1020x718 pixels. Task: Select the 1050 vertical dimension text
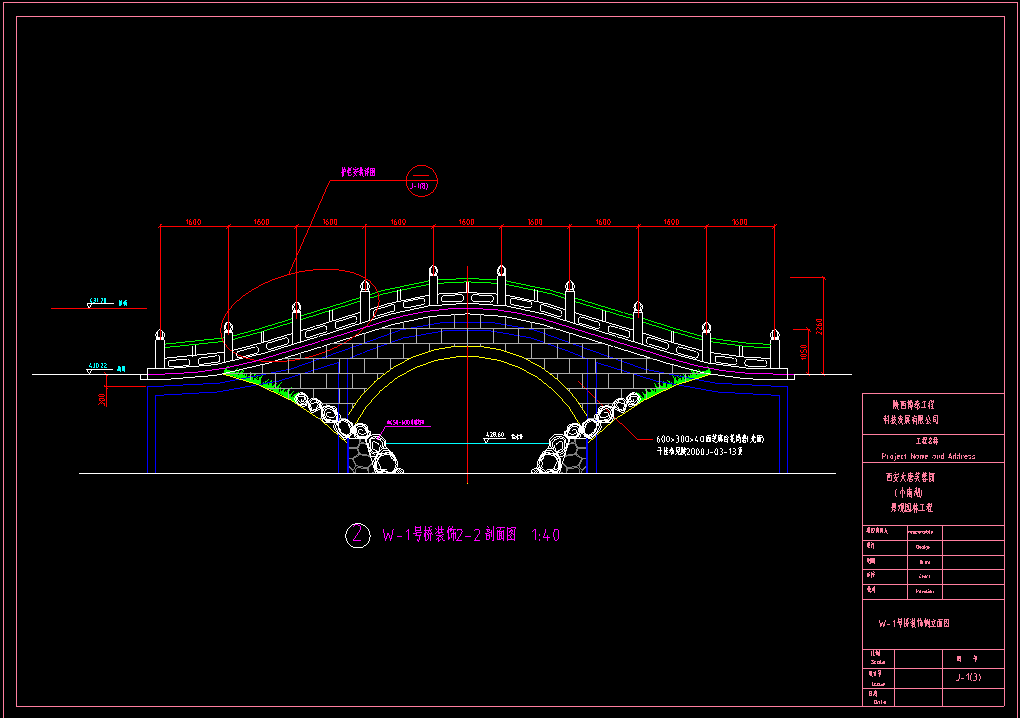click(x=804, y=351)
